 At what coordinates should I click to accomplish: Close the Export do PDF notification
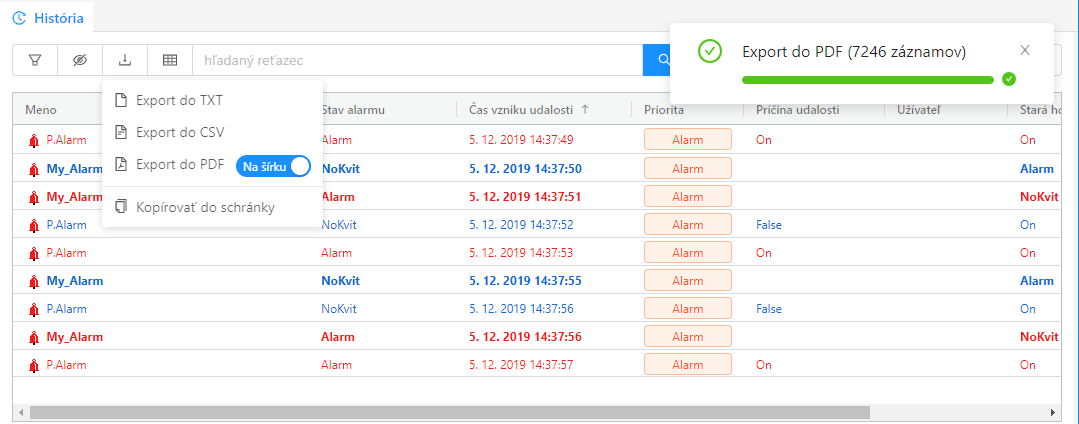[1024, 50]
